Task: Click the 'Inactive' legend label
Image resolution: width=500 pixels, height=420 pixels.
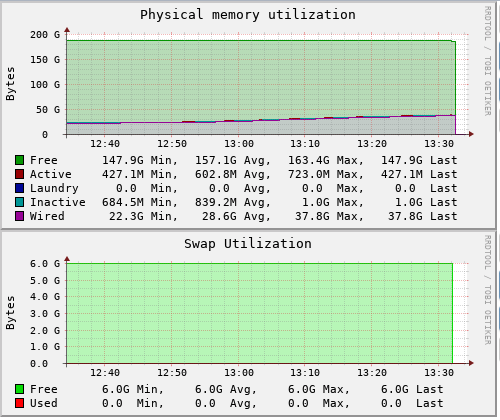Action: (58, 202)
